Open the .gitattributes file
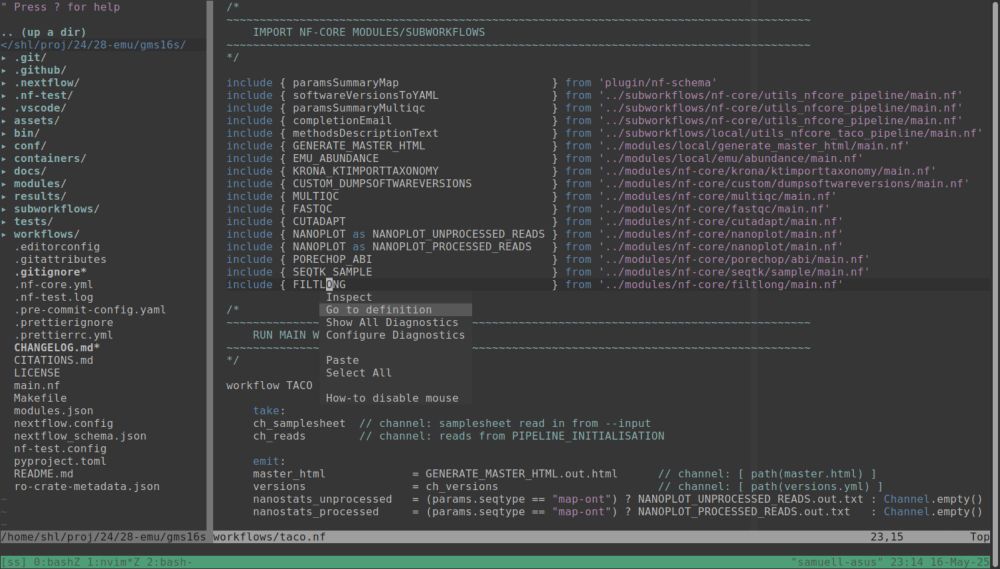This screenshot has width=1000, height=569. click(x=60, y=260)
